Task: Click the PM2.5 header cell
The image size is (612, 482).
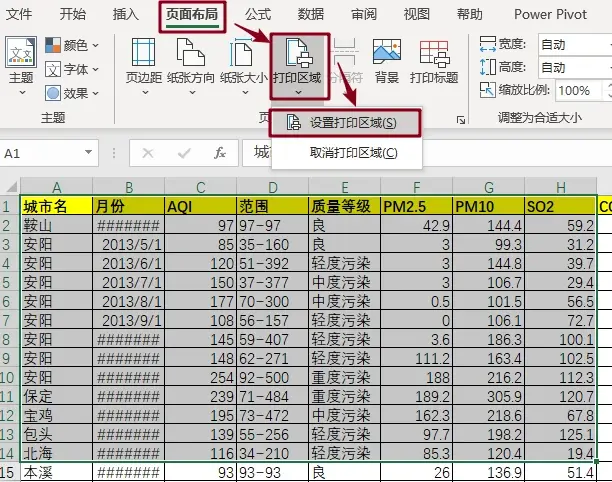Action: tap(416, 206)
